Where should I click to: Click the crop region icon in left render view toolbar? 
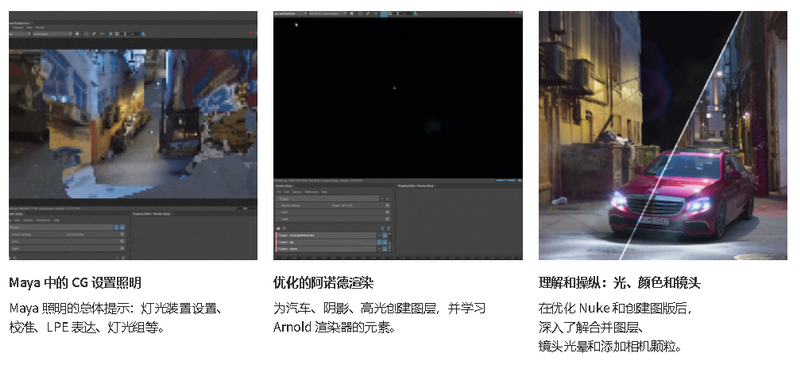(x=110, y=34)
